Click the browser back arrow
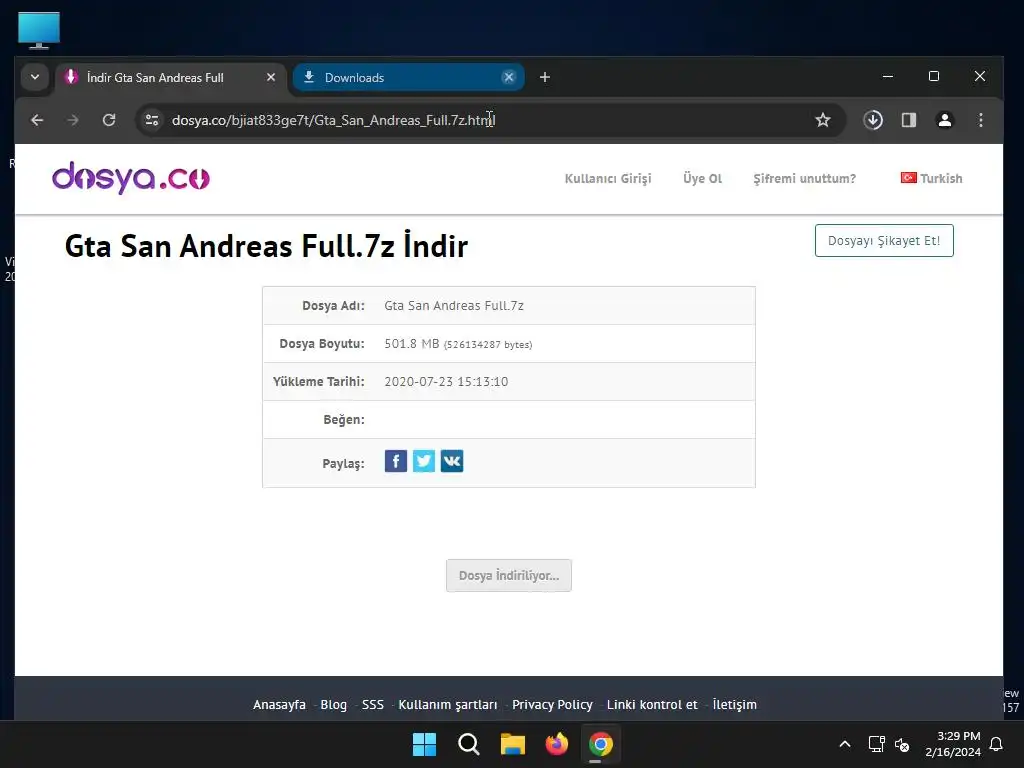 (x=37, y=120)
